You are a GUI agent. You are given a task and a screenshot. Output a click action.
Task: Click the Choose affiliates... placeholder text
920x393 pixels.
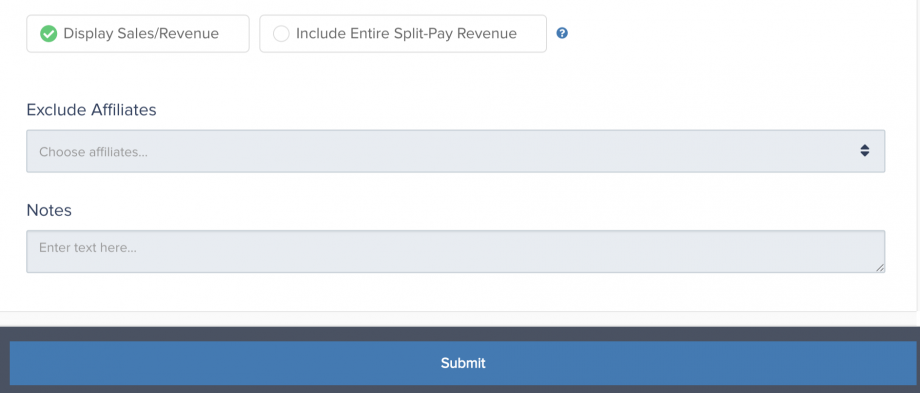click(x=93, y=152)
